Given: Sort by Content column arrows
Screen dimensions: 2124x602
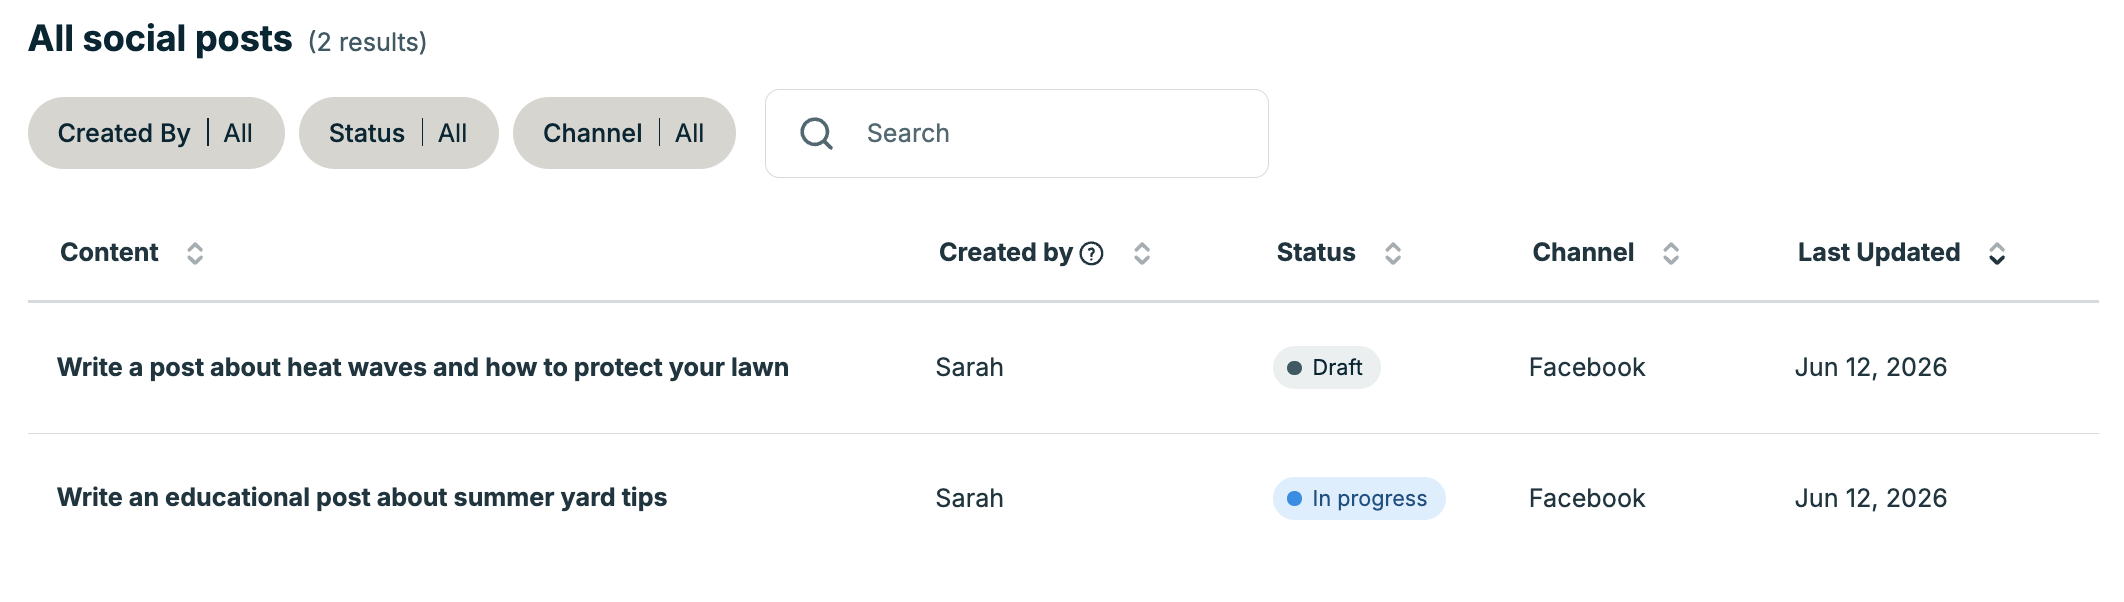Looking at the screenshot, I should coord(195,254).
